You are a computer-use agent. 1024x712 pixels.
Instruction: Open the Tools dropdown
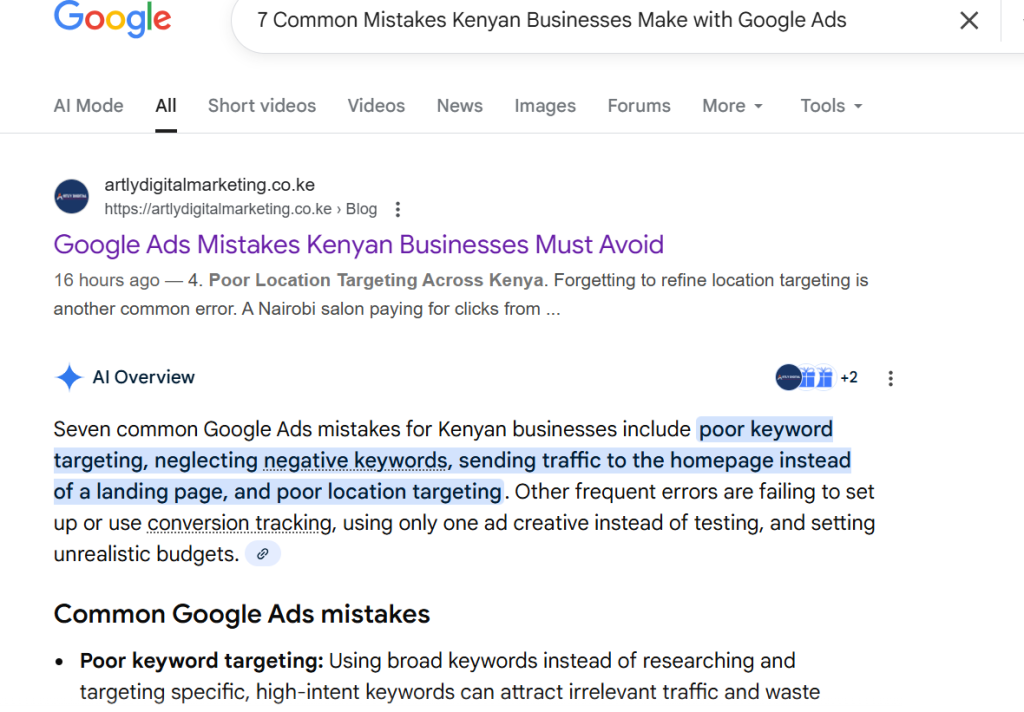click(830, 106)
